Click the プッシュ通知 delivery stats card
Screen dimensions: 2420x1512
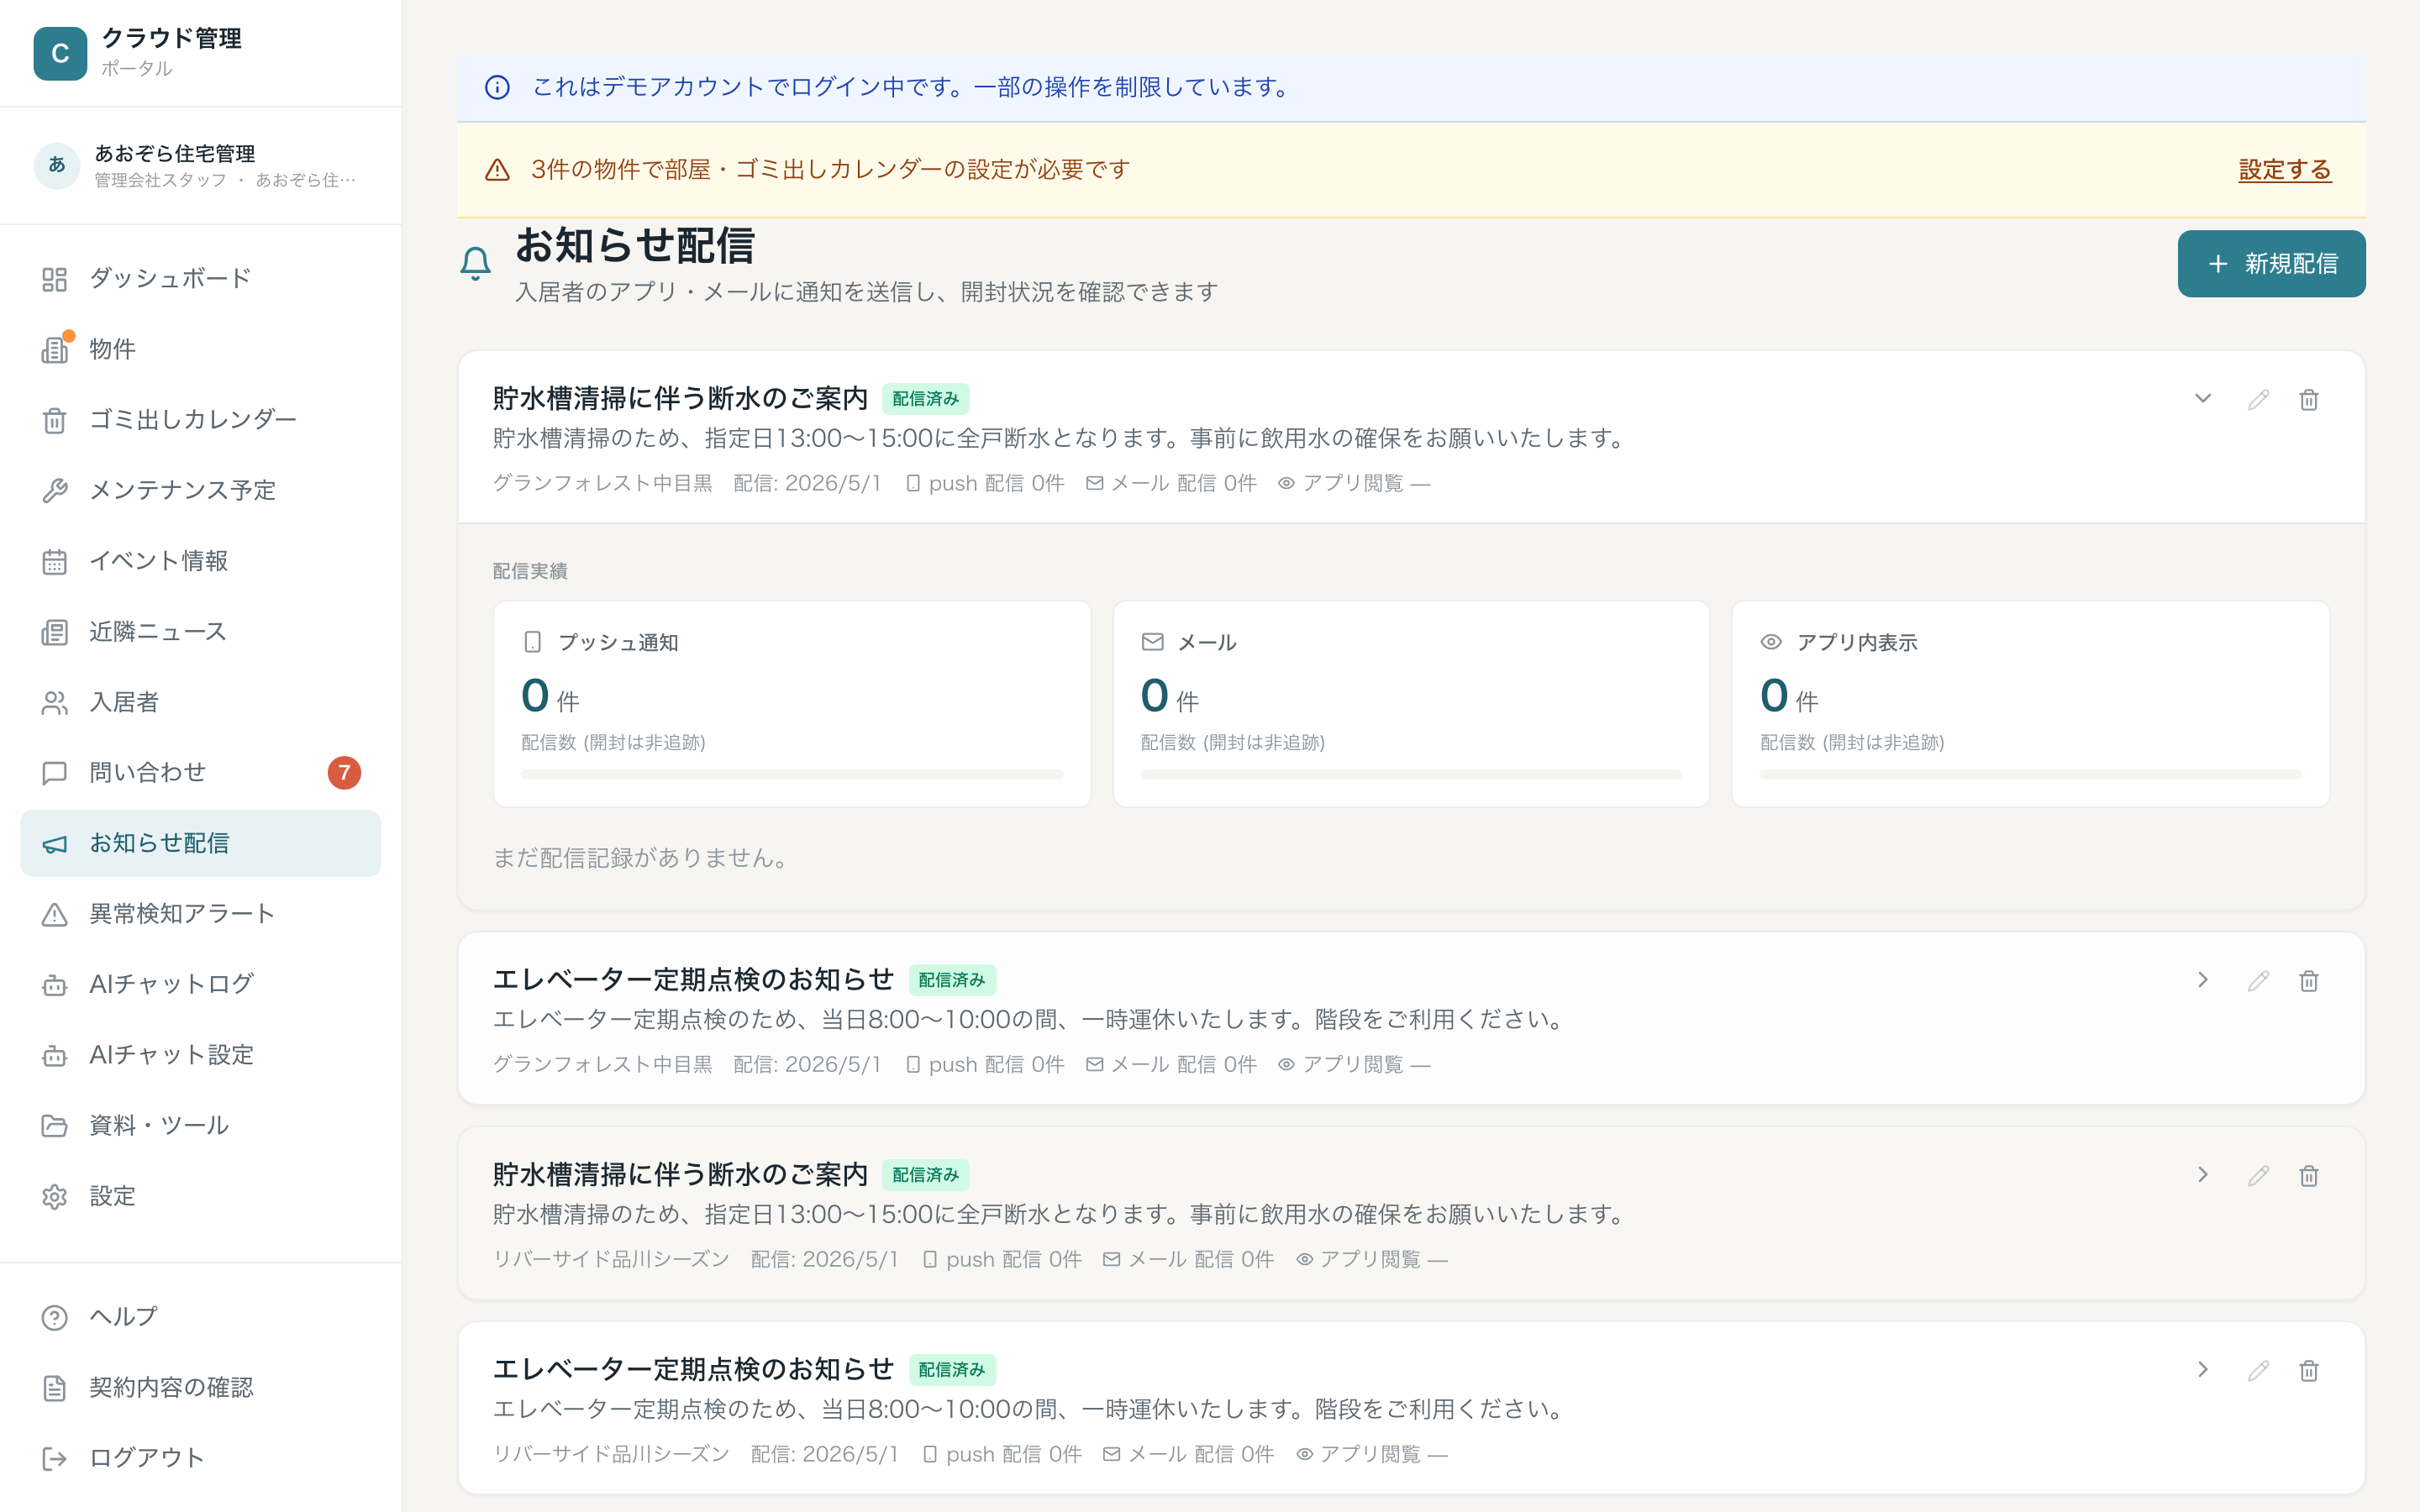[791, 704]
